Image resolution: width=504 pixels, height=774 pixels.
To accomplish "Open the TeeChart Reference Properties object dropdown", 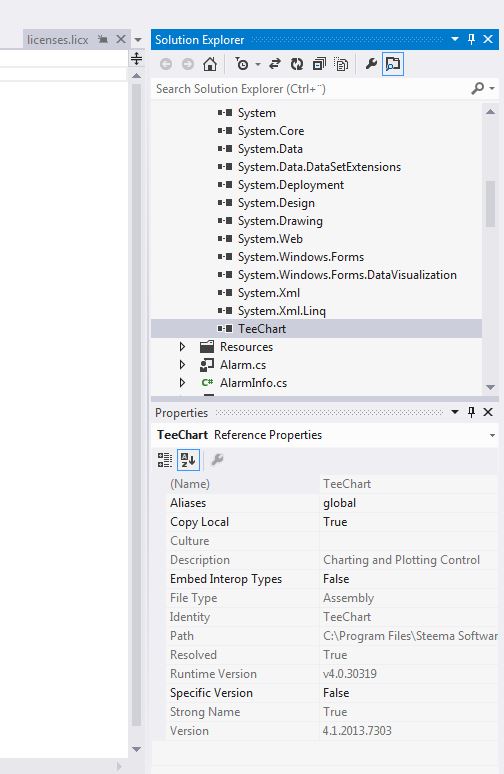I will (x=492, y=435).
